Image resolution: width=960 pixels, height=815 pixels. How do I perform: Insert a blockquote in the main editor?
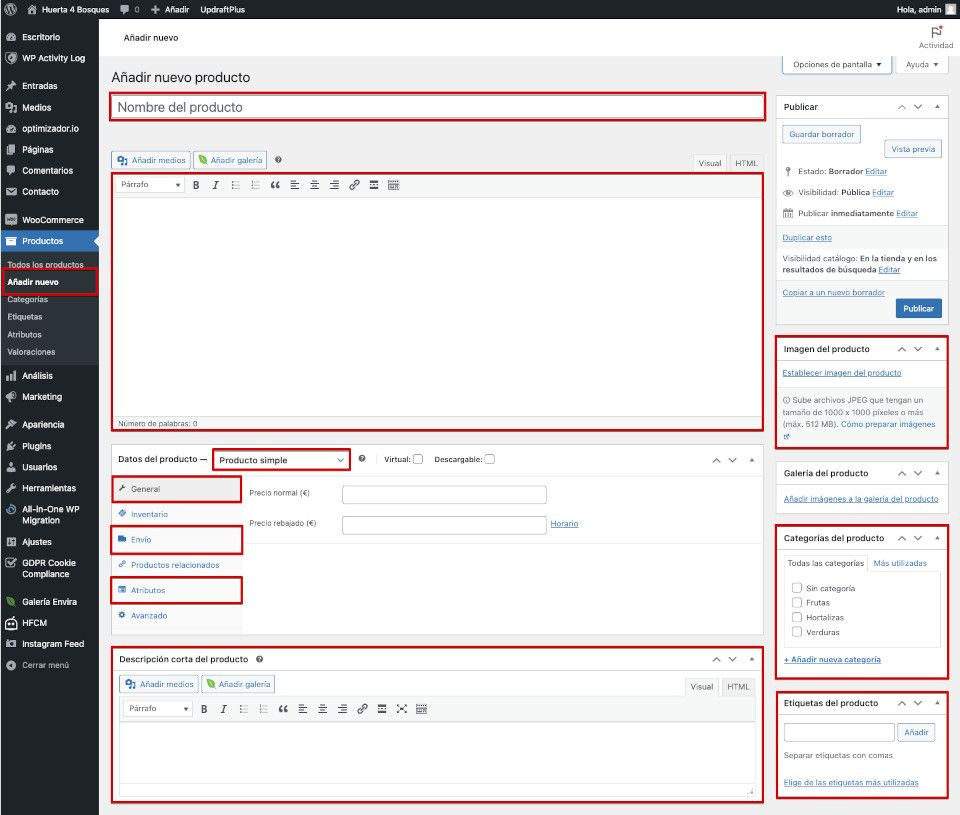point(275,185)
